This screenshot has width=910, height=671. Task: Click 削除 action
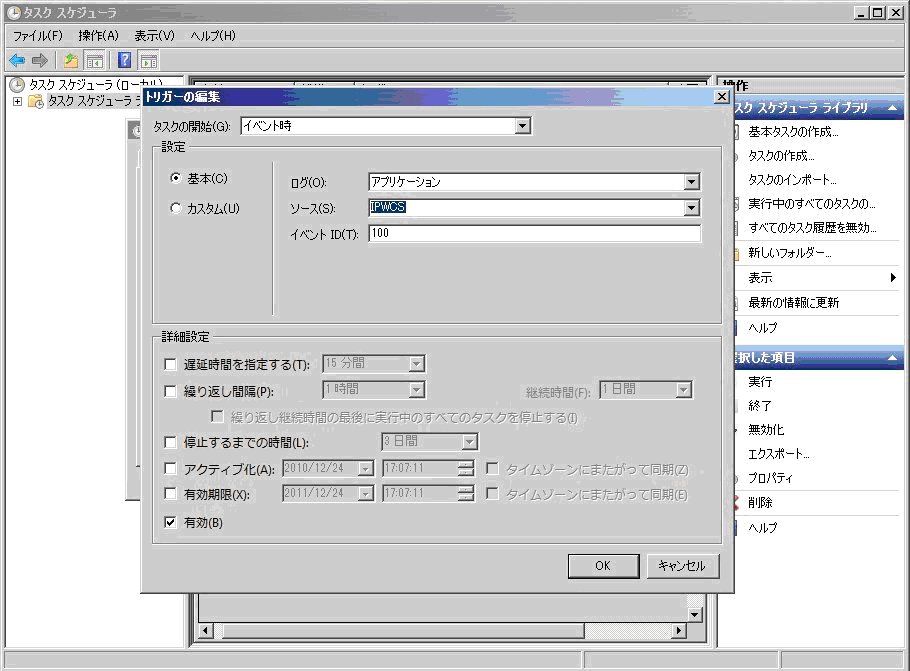[x=760, y=503]
